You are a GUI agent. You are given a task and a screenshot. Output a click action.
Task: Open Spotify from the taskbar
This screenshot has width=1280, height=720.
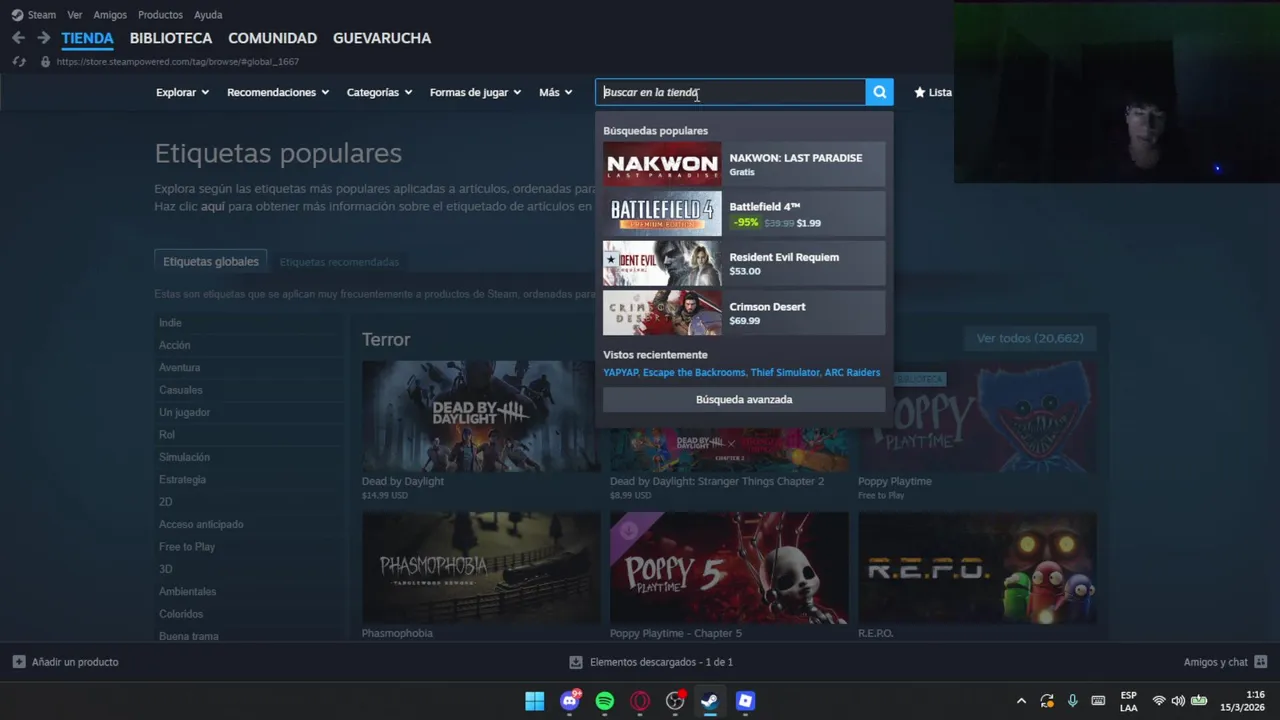(605, 701)
